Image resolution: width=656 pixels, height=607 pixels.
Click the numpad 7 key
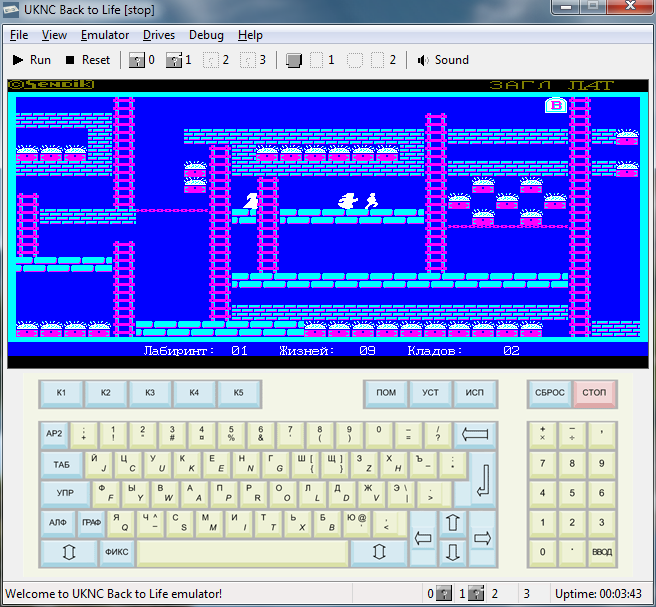point(543,464)
